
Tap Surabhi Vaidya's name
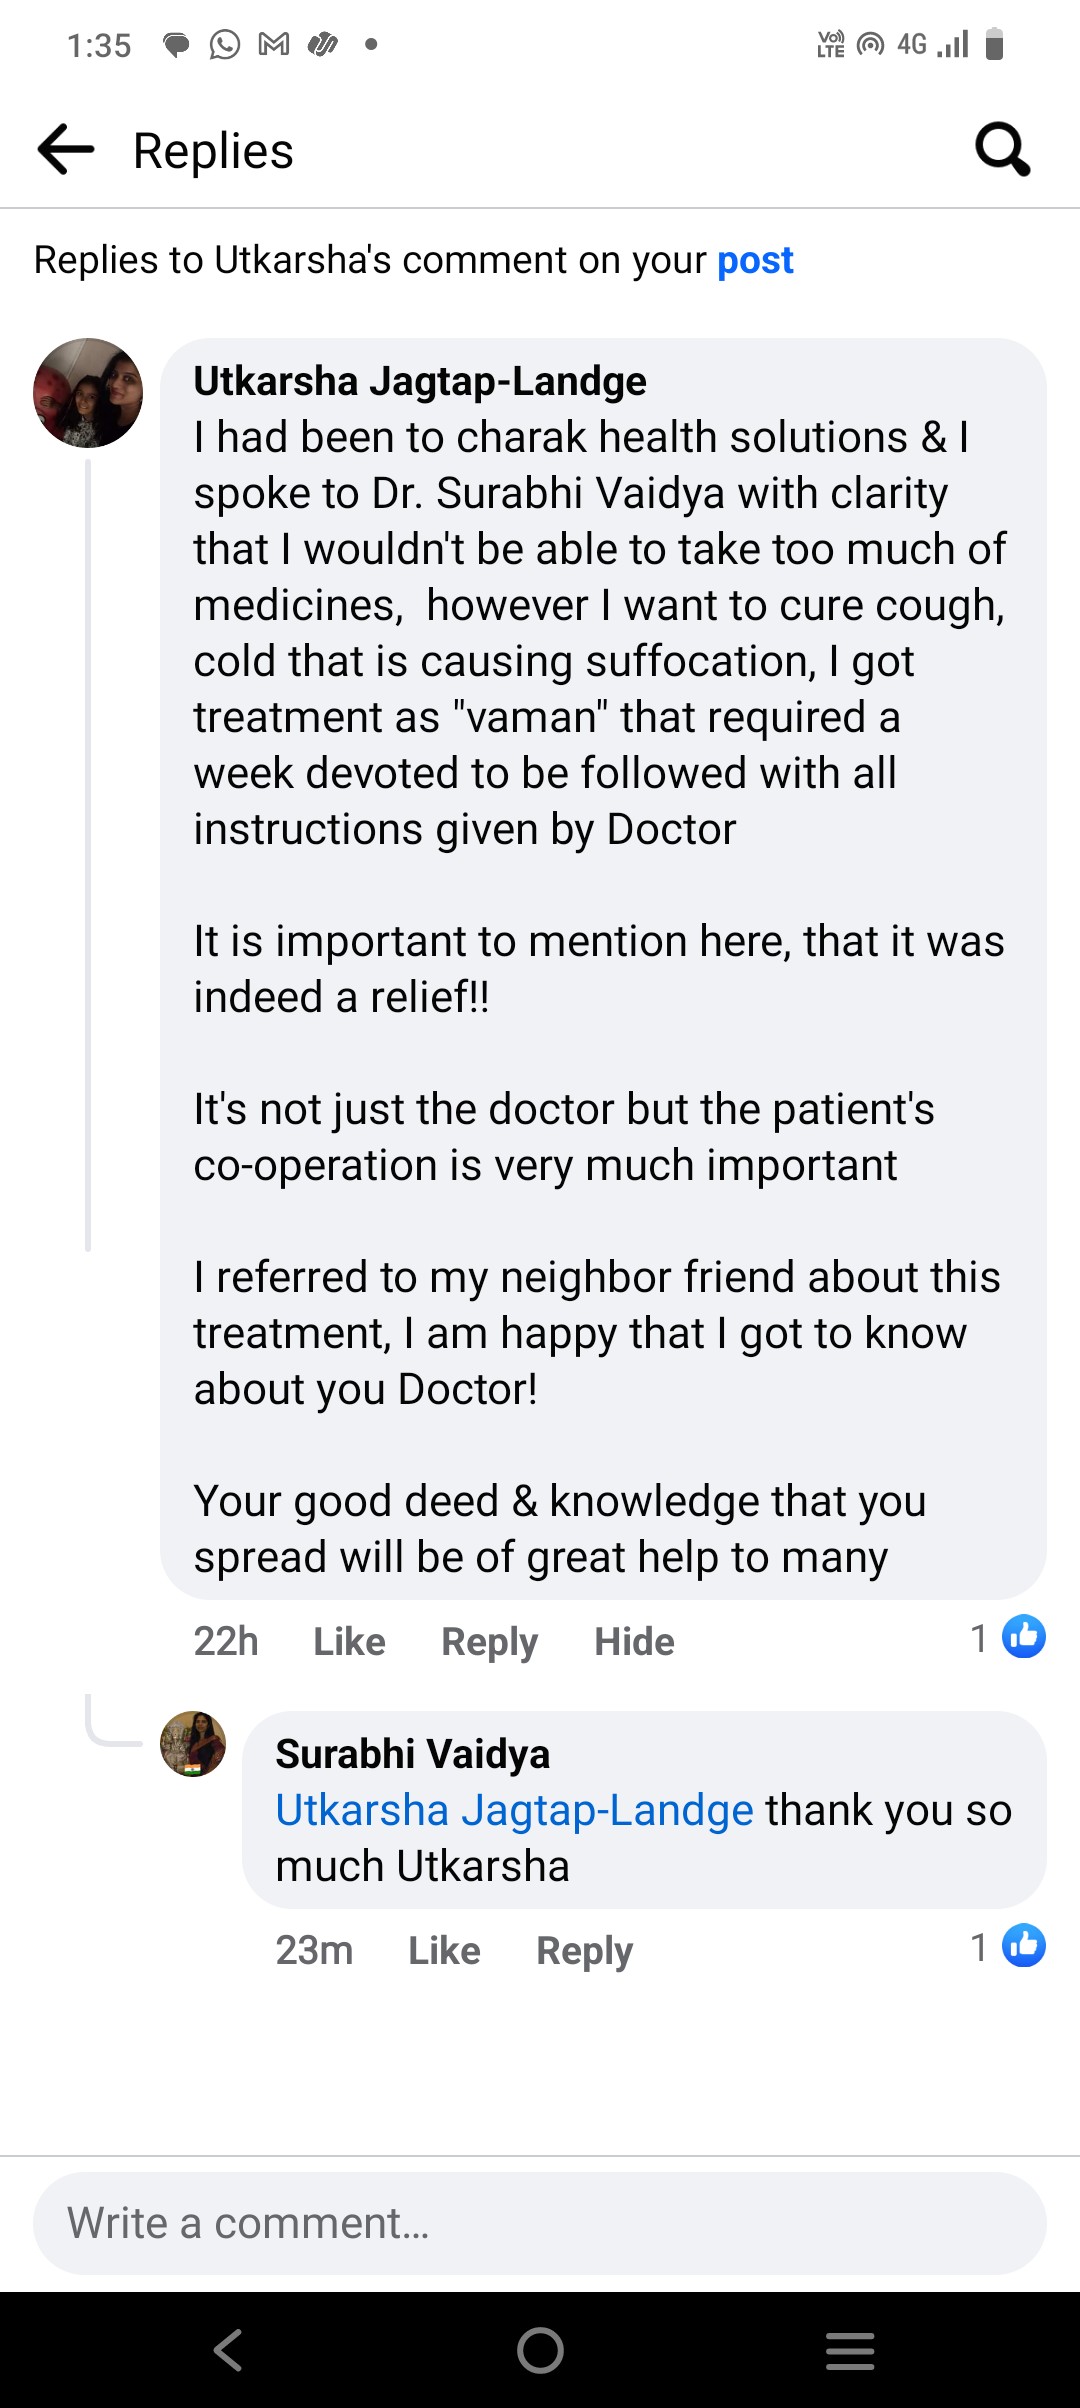(x=412, y=1754)
